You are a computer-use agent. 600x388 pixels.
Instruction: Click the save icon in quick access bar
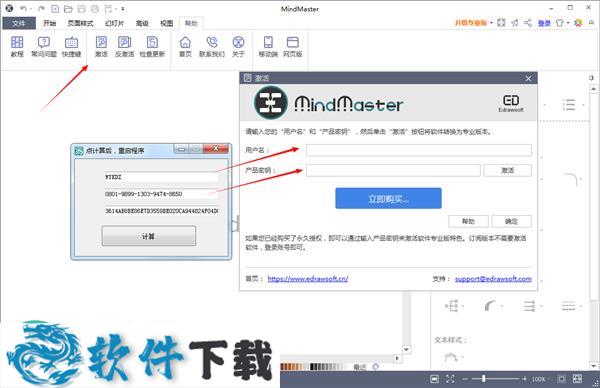coord(82,8)
